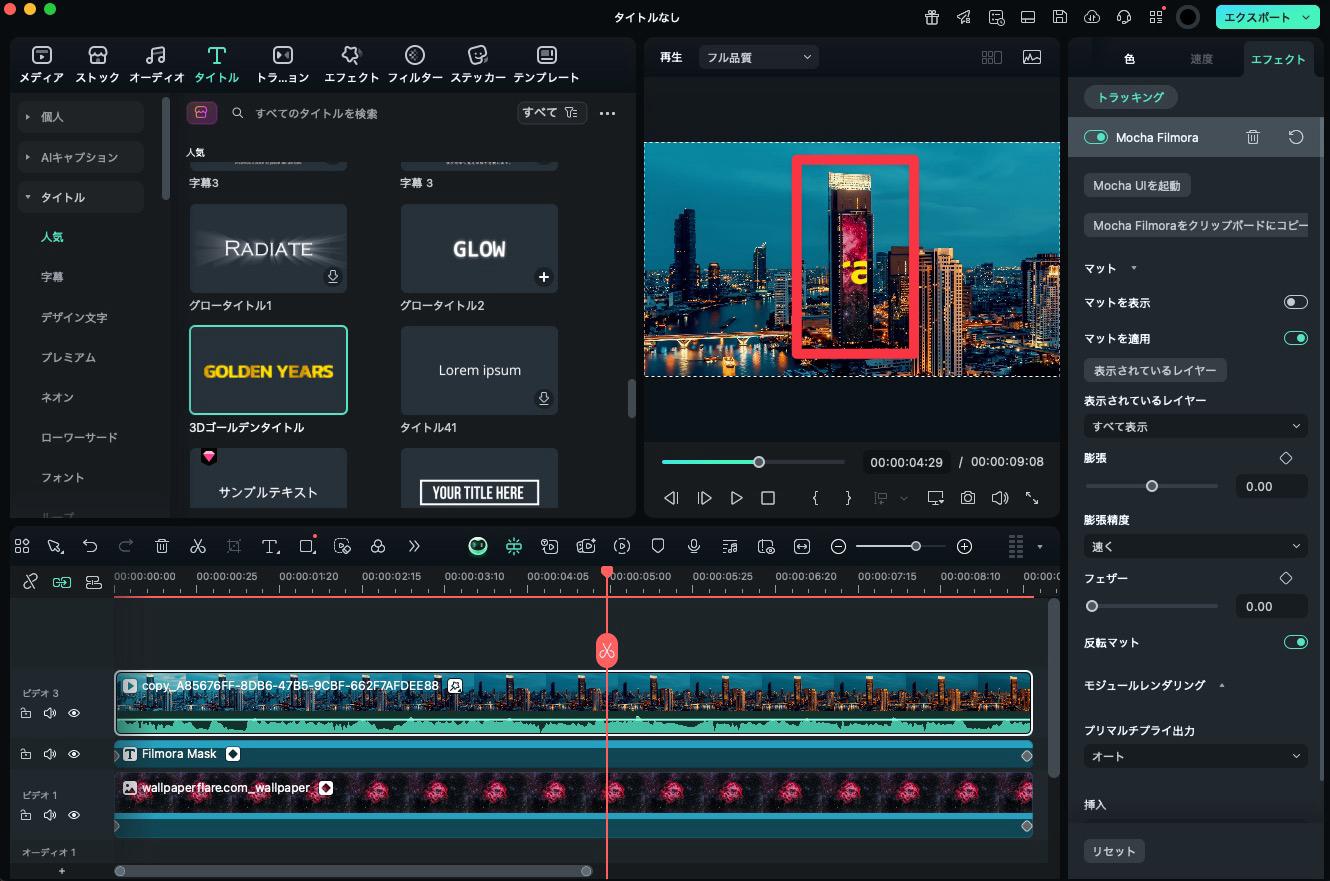This screenshot has height=881, width=1330.
Task: Expand the preview to fullscreen icon
Action: 1032,497
